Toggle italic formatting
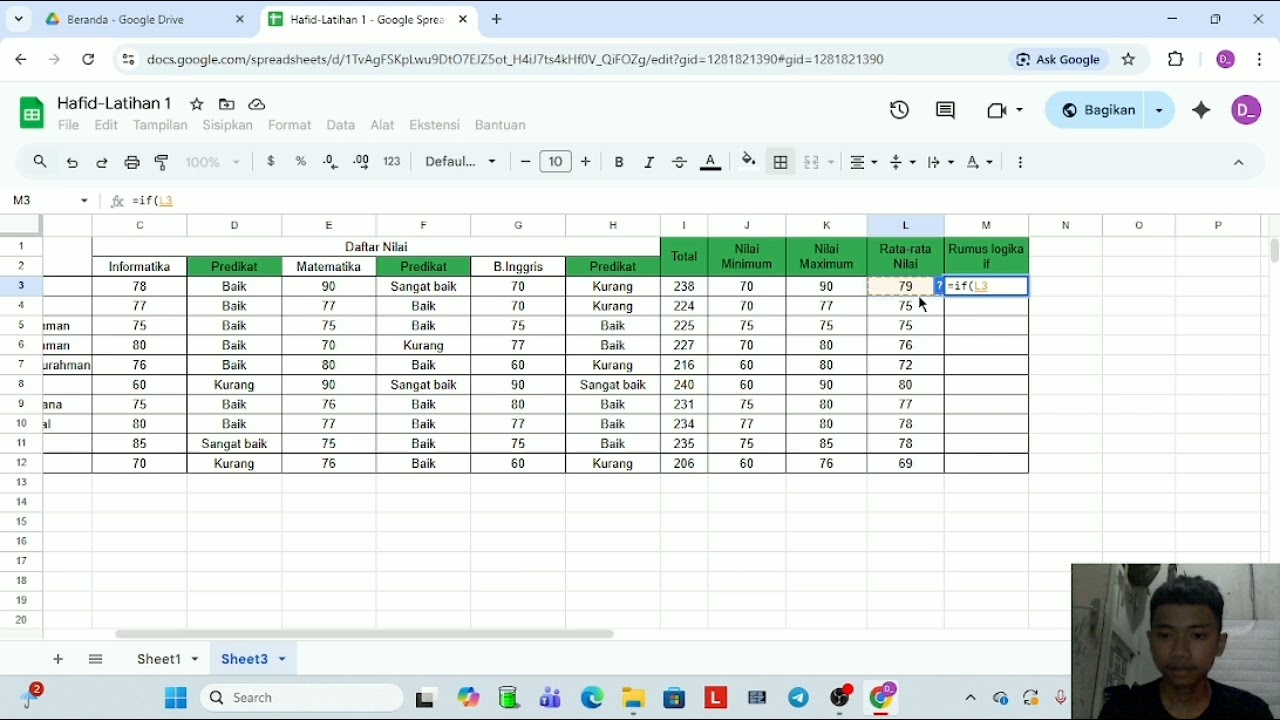Viewport: 1280px width, 720px height. click(x=649, y=162)
